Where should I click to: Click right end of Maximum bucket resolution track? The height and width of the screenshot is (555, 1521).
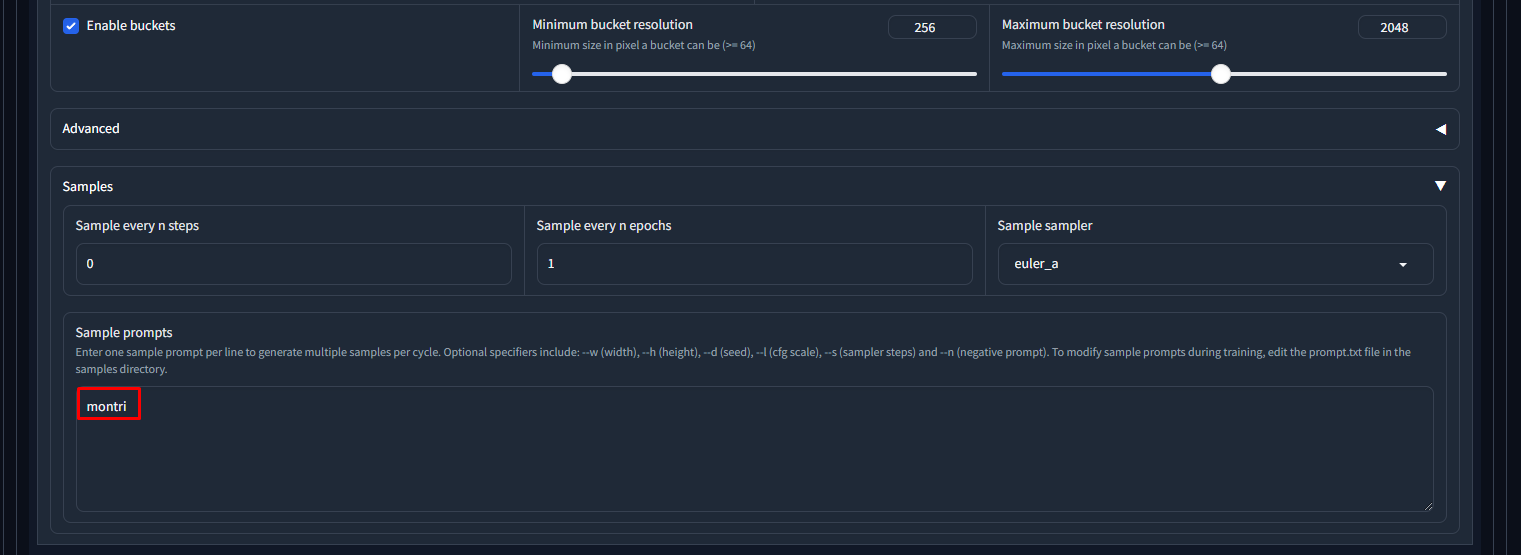tap(1443, 74)
